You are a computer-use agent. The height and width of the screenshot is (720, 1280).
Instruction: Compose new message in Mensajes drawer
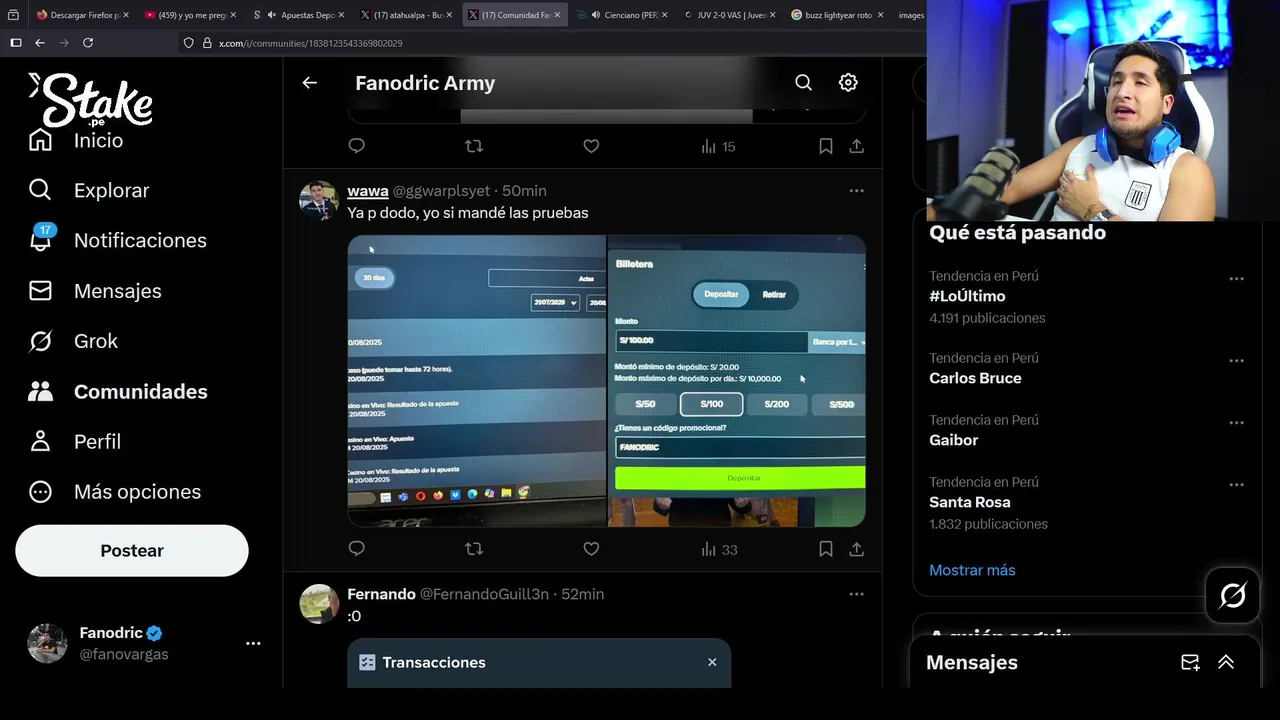click(1190, 662)
